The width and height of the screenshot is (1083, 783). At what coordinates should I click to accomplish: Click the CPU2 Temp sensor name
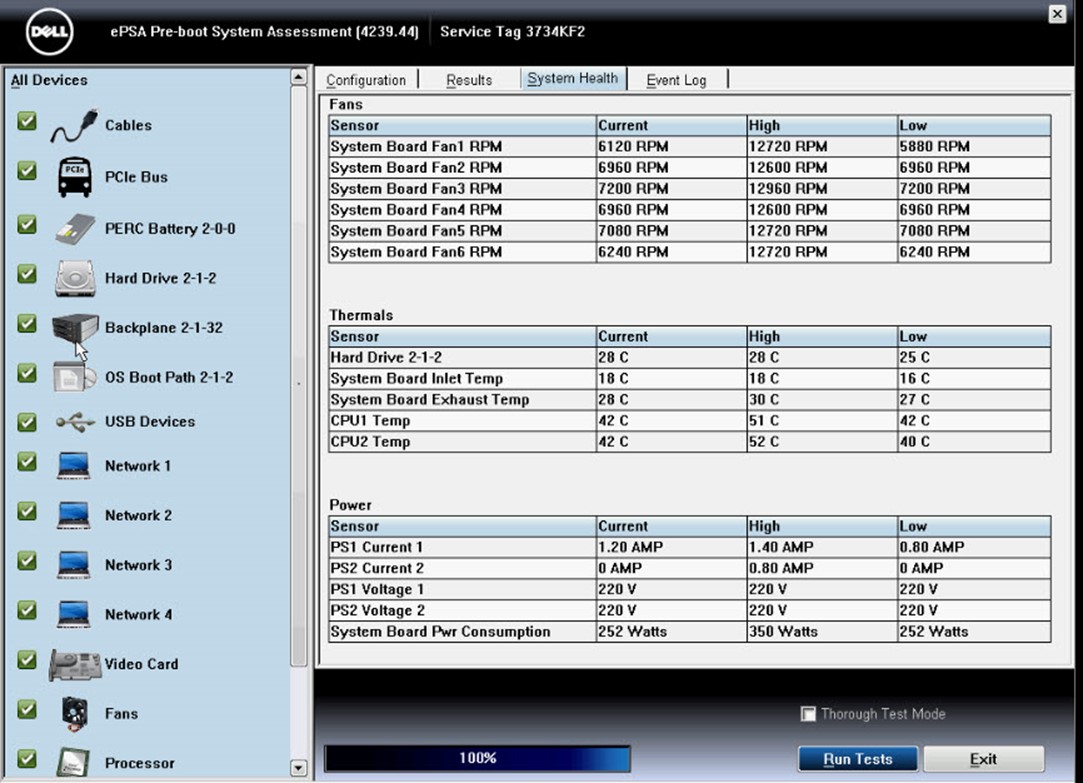click(370, 442)
